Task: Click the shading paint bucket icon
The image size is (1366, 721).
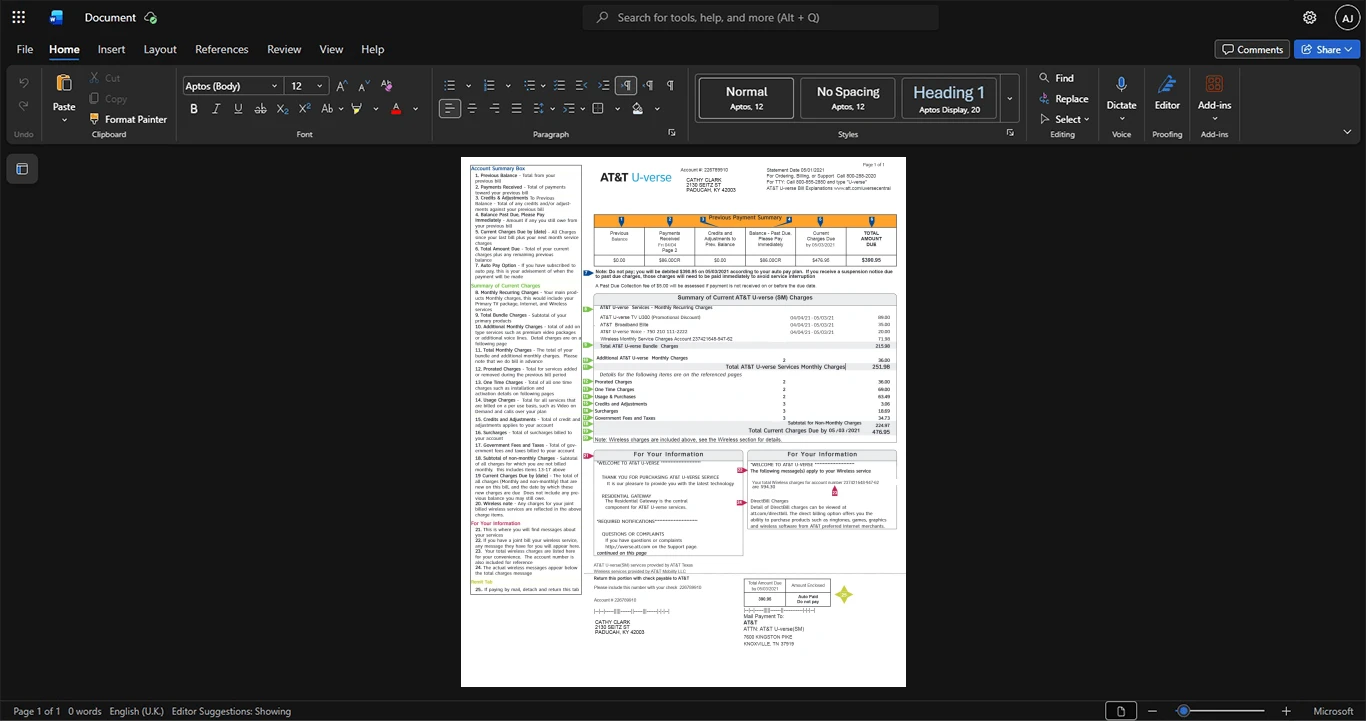Action: 638,108
